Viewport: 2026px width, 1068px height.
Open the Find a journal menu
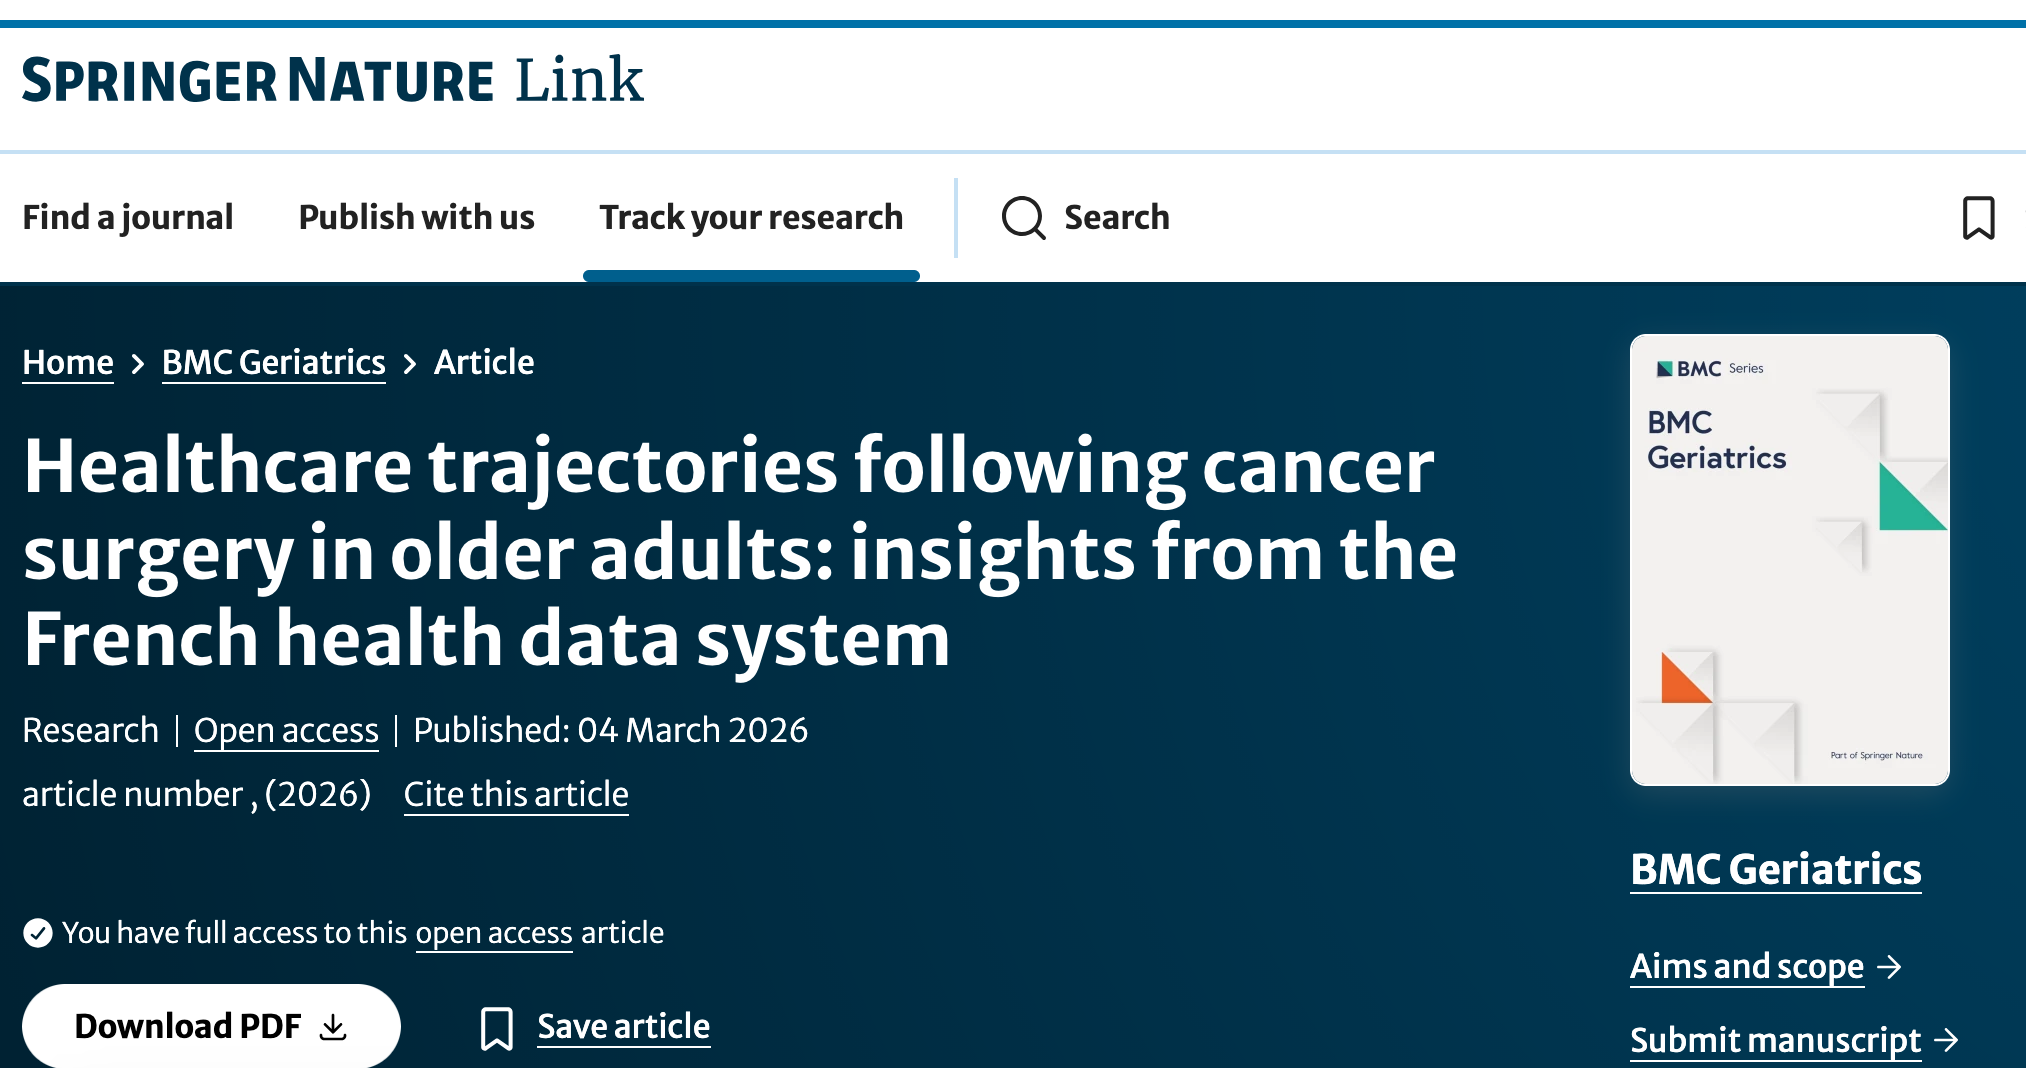[128, 217]
